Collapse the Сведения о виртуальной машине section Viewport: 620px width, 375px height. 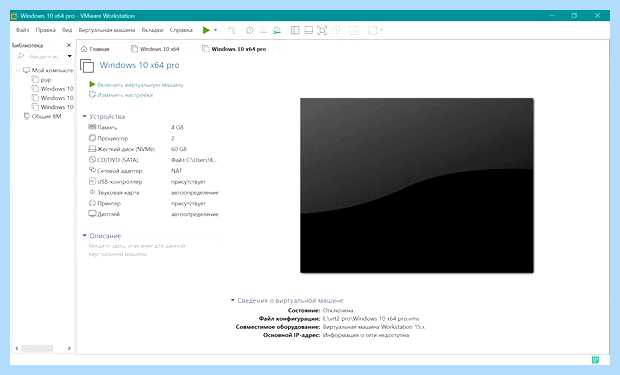click(x=233, y=300)
